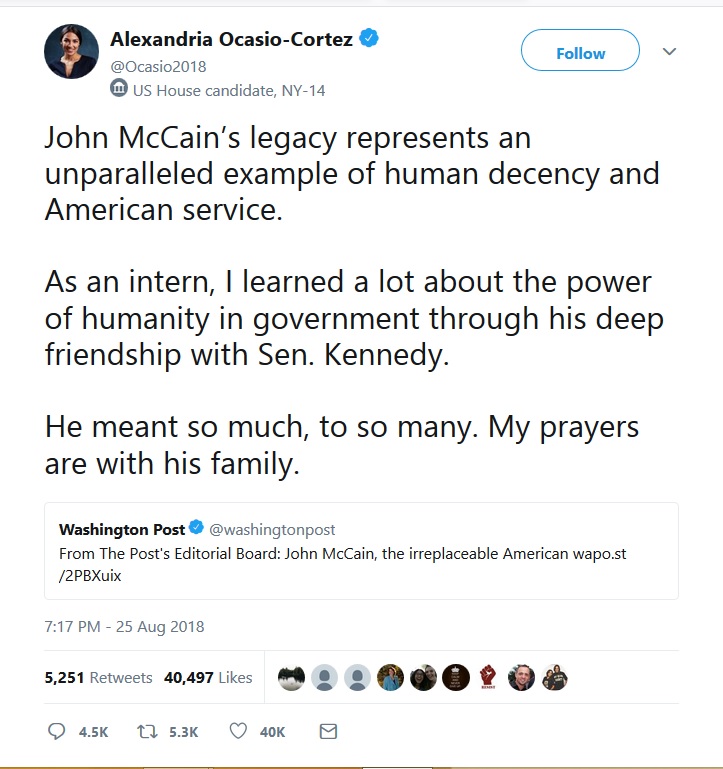
Task: Follow Alexandria Ocasio-Cortez
Action: (580, 51)
